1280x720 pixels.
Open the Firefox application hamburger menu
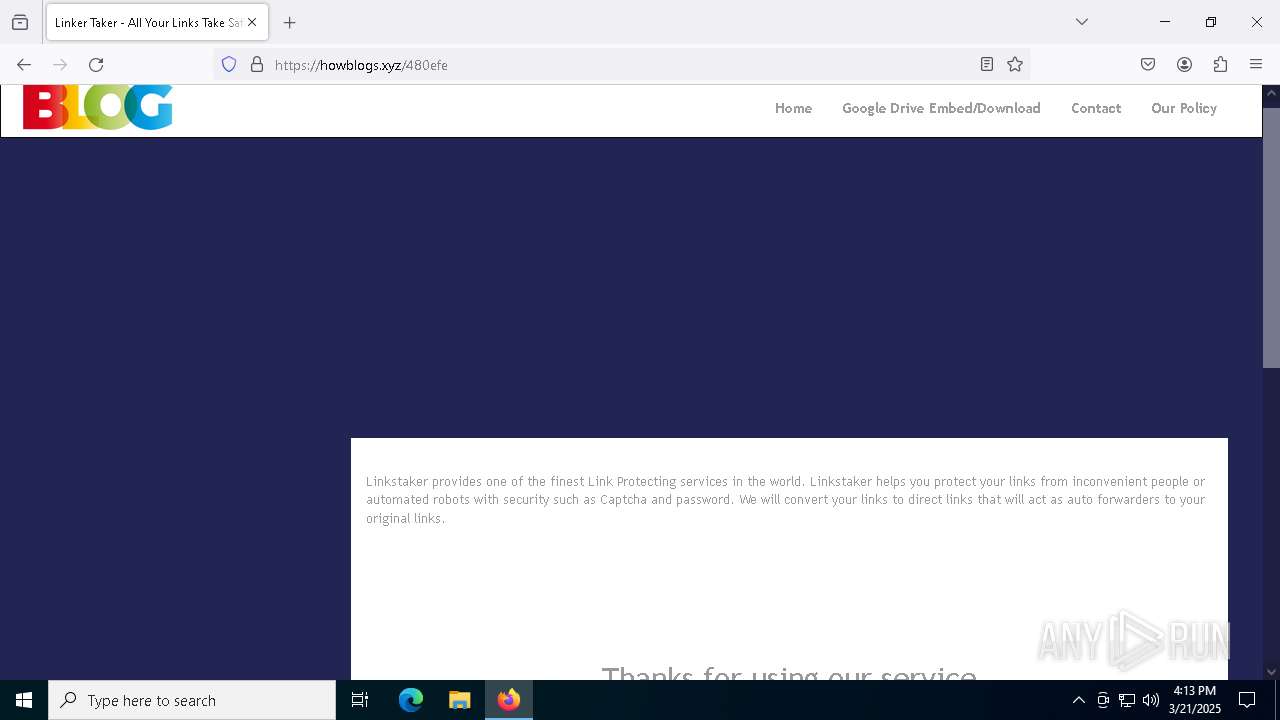[1256, 65]
